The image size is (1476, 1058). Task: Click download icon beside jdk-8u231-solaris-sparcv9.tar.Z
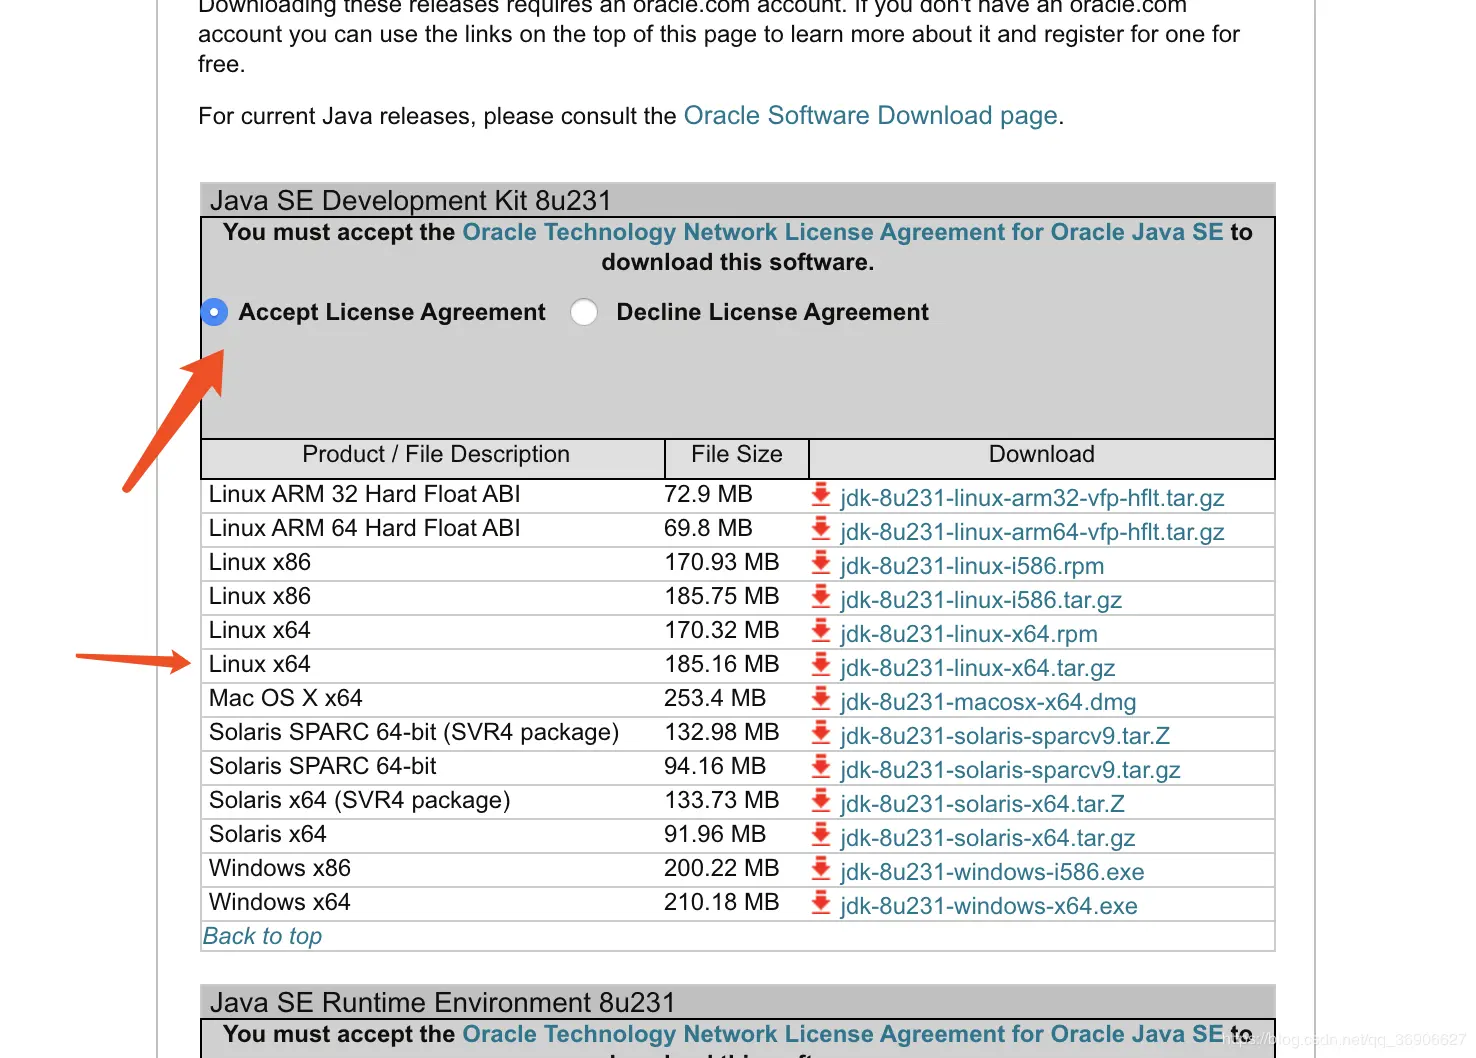point(821,732)
